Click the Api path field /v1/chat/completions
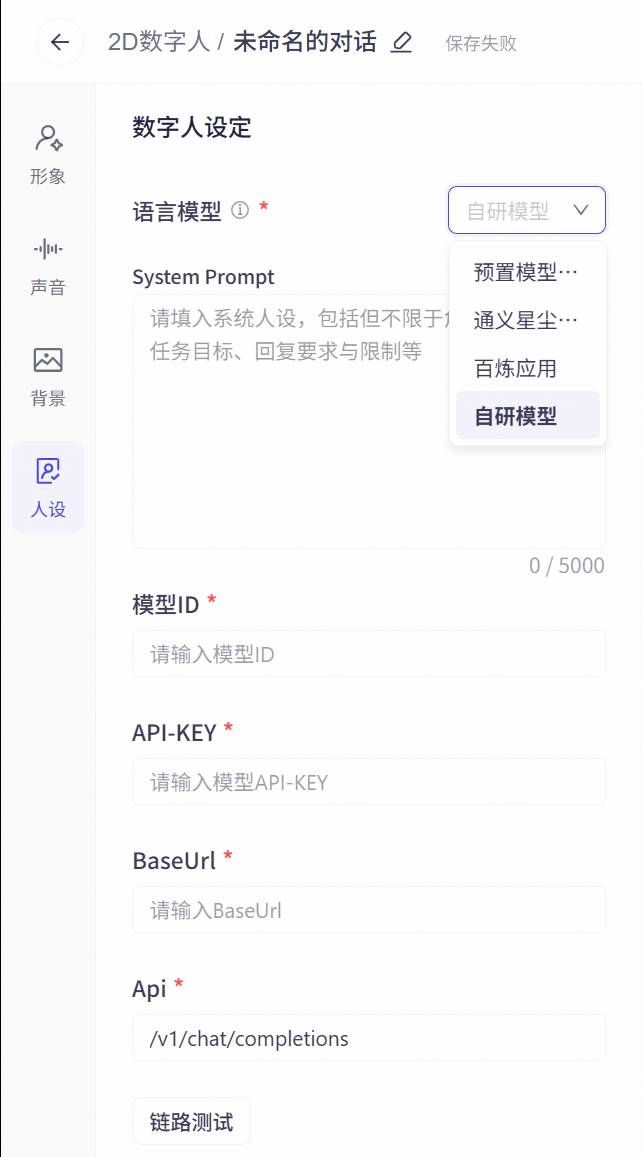Viewport: 642px width, 1157px height. [x=369, y=1037]
